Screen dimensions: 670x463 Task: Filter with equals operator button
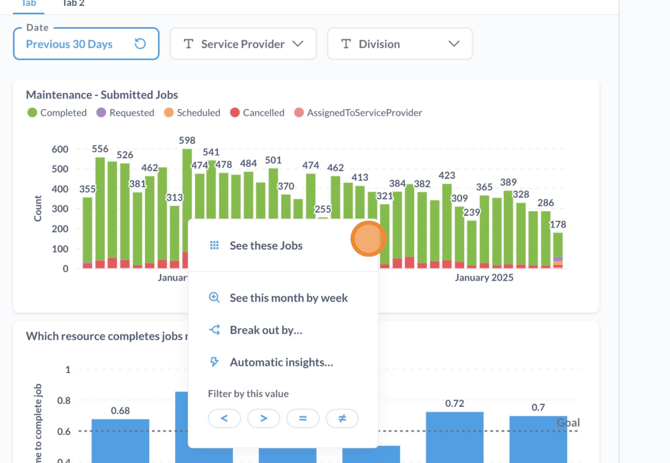click(x=303, y=418)
